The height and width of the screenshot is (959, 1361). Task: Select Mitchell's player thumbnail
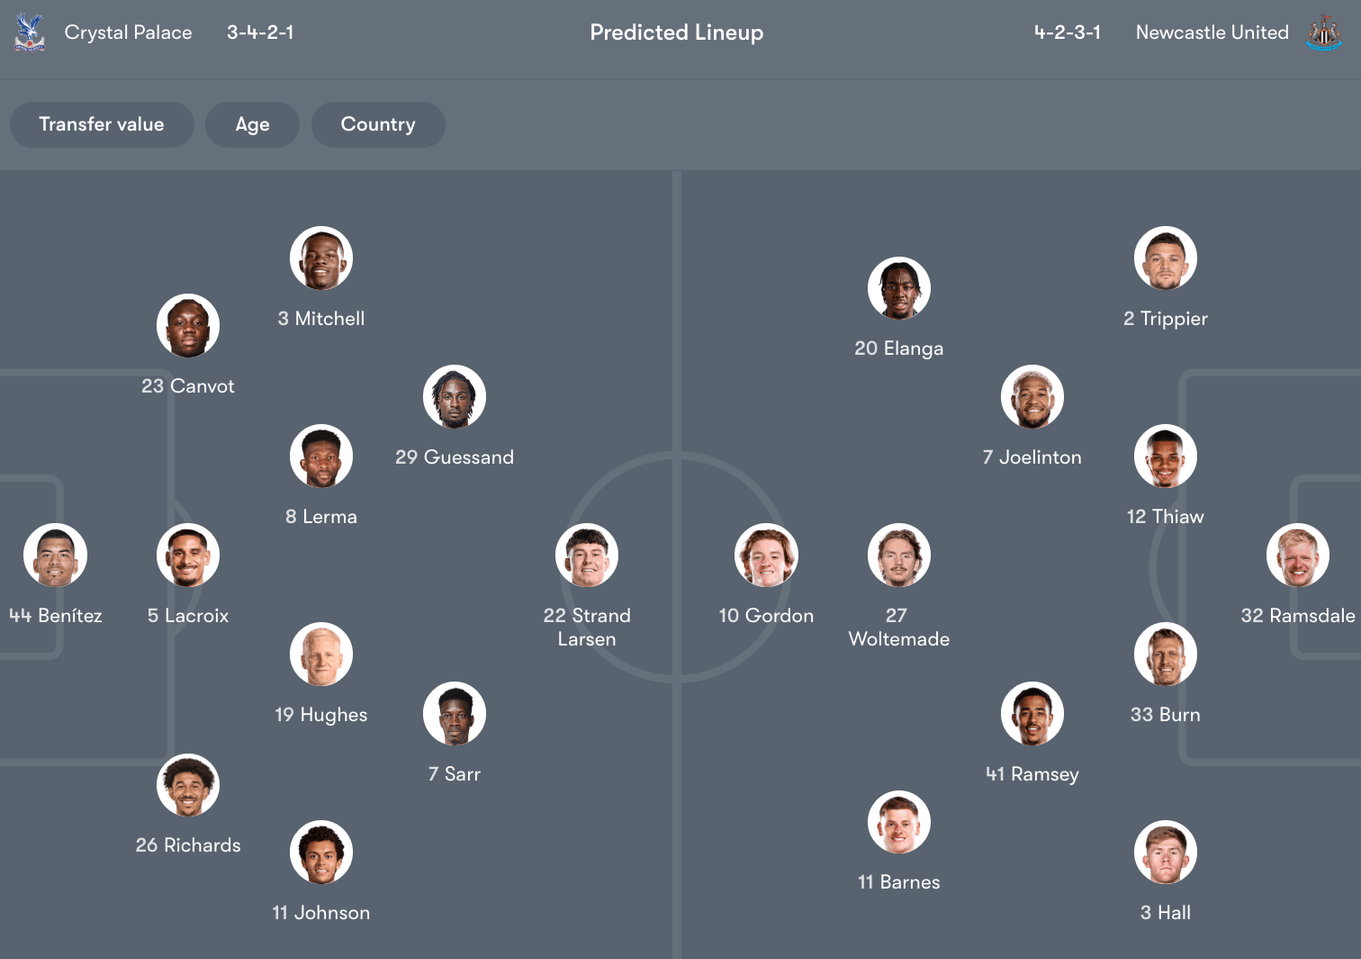[321, 257]
